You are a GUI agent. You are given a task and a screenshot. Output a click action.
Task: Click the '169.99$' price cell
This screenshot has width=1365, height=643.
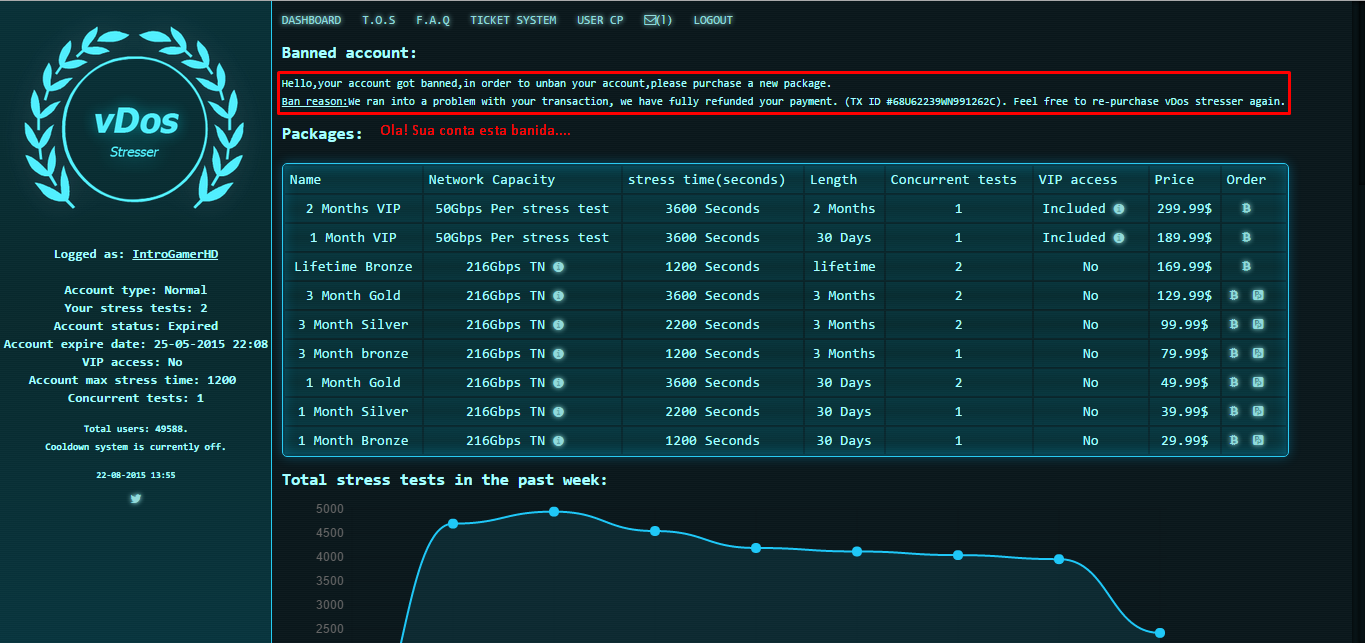[x=1184, y=267]
